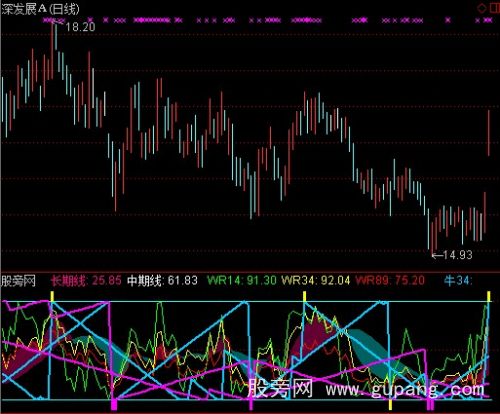Click the last tall red candlestick at the right edge

[489, 133]
